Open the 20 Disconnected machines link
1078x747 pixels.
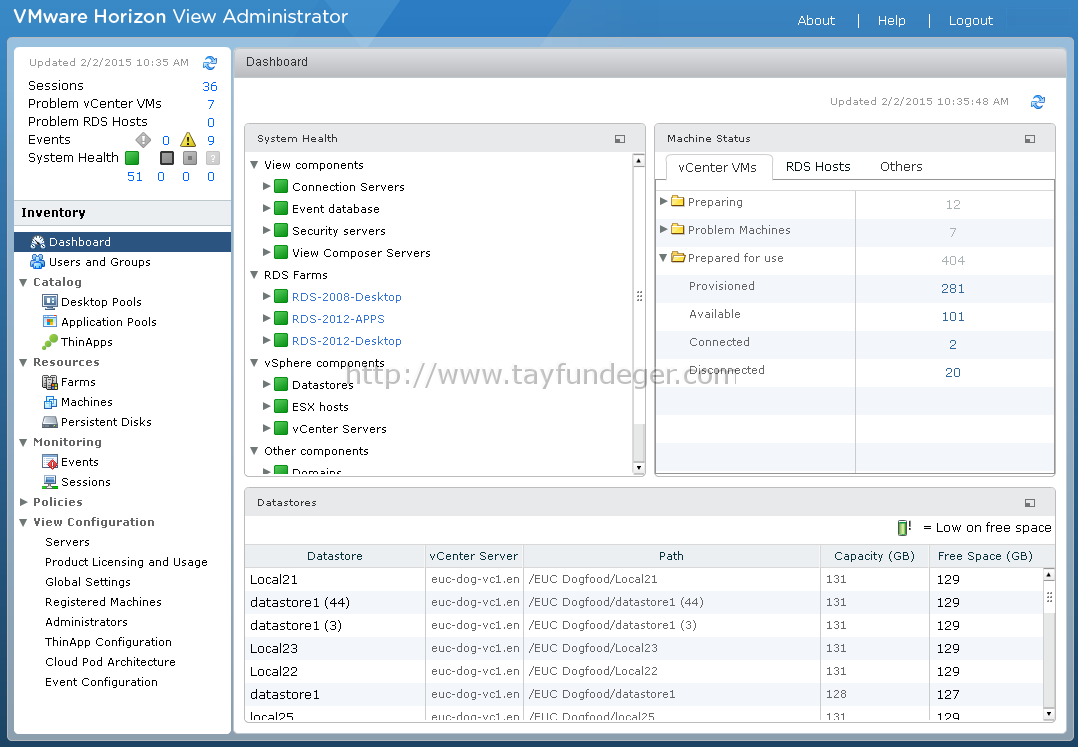[953, 372]
